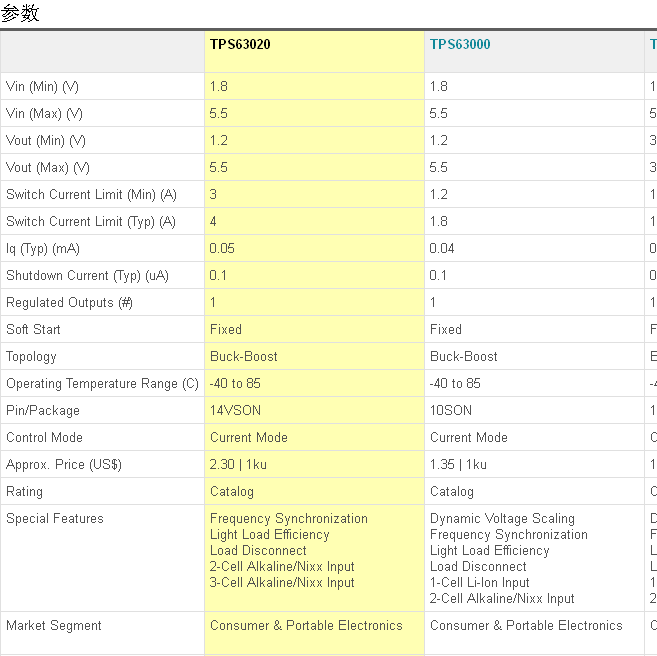
Task: Click TPS63020 Fixed soft start value
Action: (226, 329)
